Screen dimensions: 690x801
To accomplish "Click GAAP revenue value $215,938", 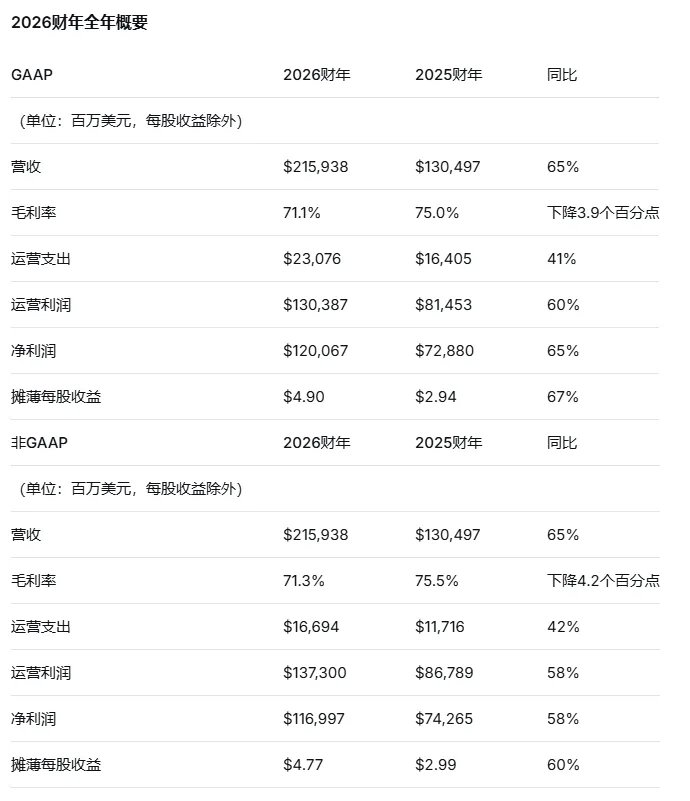I will tap(316, 167).
